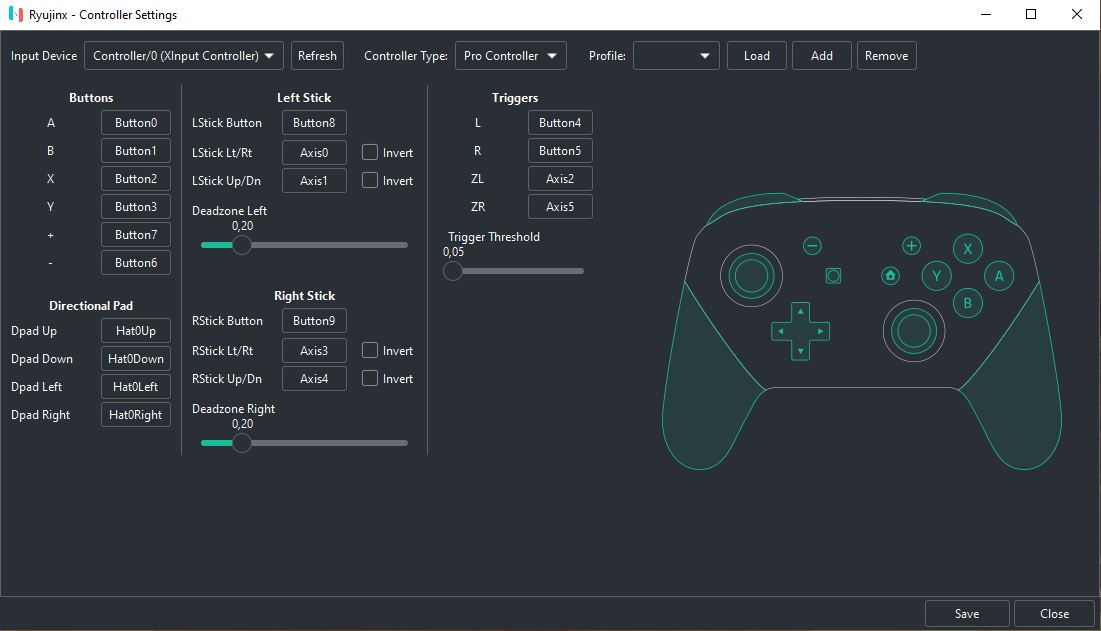Click the B button on the controller diagram
This screenshot has width=1101, height=631.
coord(967,303)
